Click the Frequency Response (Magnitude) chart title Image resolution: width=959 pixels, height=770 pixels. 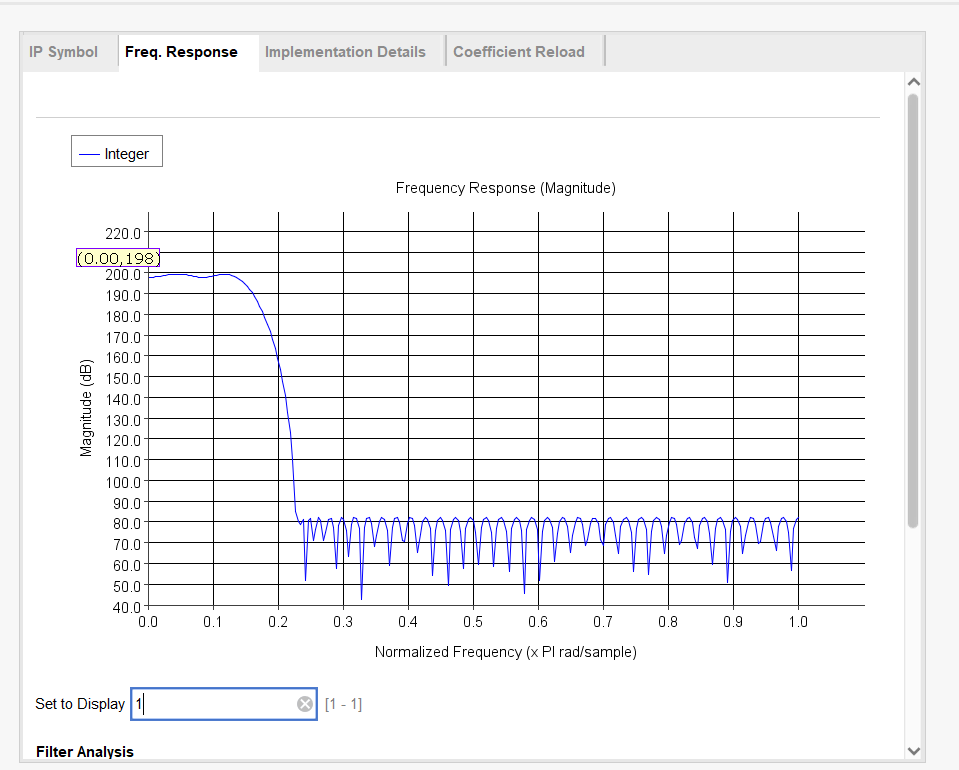(505, 188)
